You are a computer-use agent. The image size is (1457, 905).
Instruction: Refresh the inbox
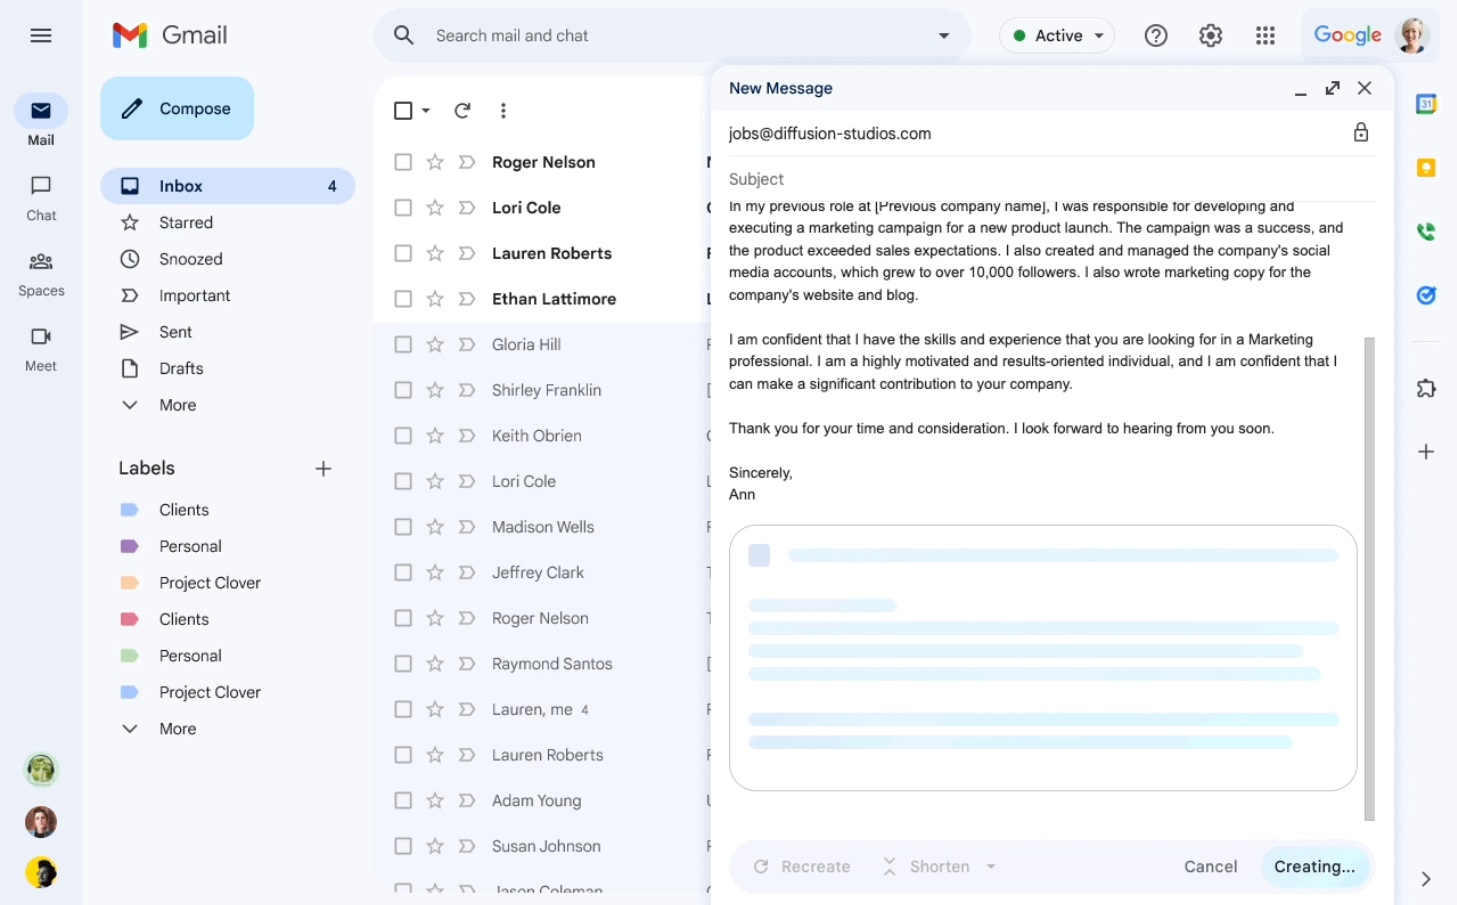(462, 110)
